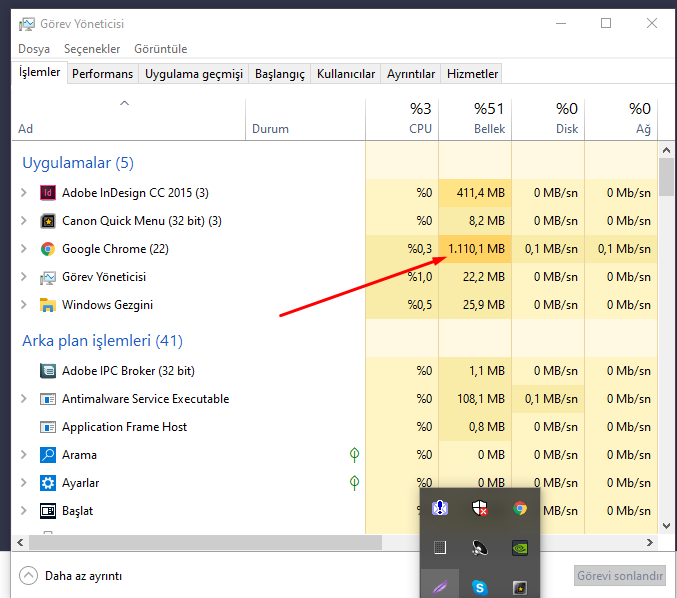Select the İşlemler tab
The image size is (677, 598).
pyautogui.click(x=39, y=72)
